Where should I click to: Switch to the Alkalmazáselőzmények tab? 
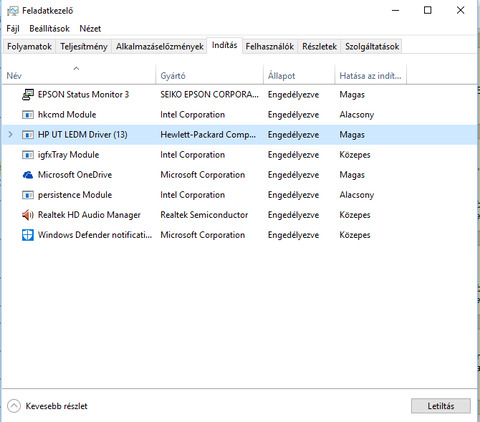point(160,46)
